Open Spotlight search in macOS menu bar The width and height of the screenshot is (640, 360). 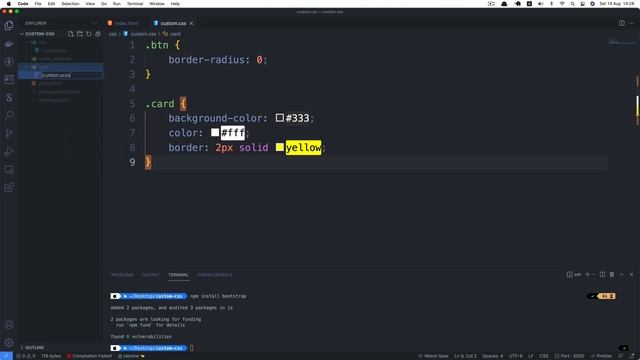point(573,4)
